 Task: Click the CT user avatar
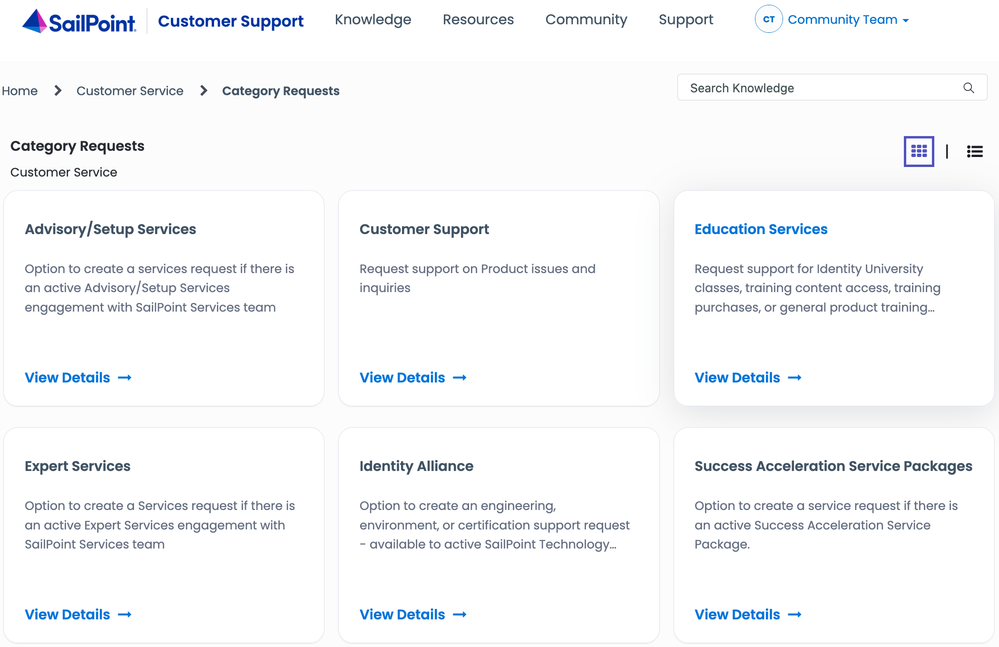pyautogui.click(x=768, y=20)
